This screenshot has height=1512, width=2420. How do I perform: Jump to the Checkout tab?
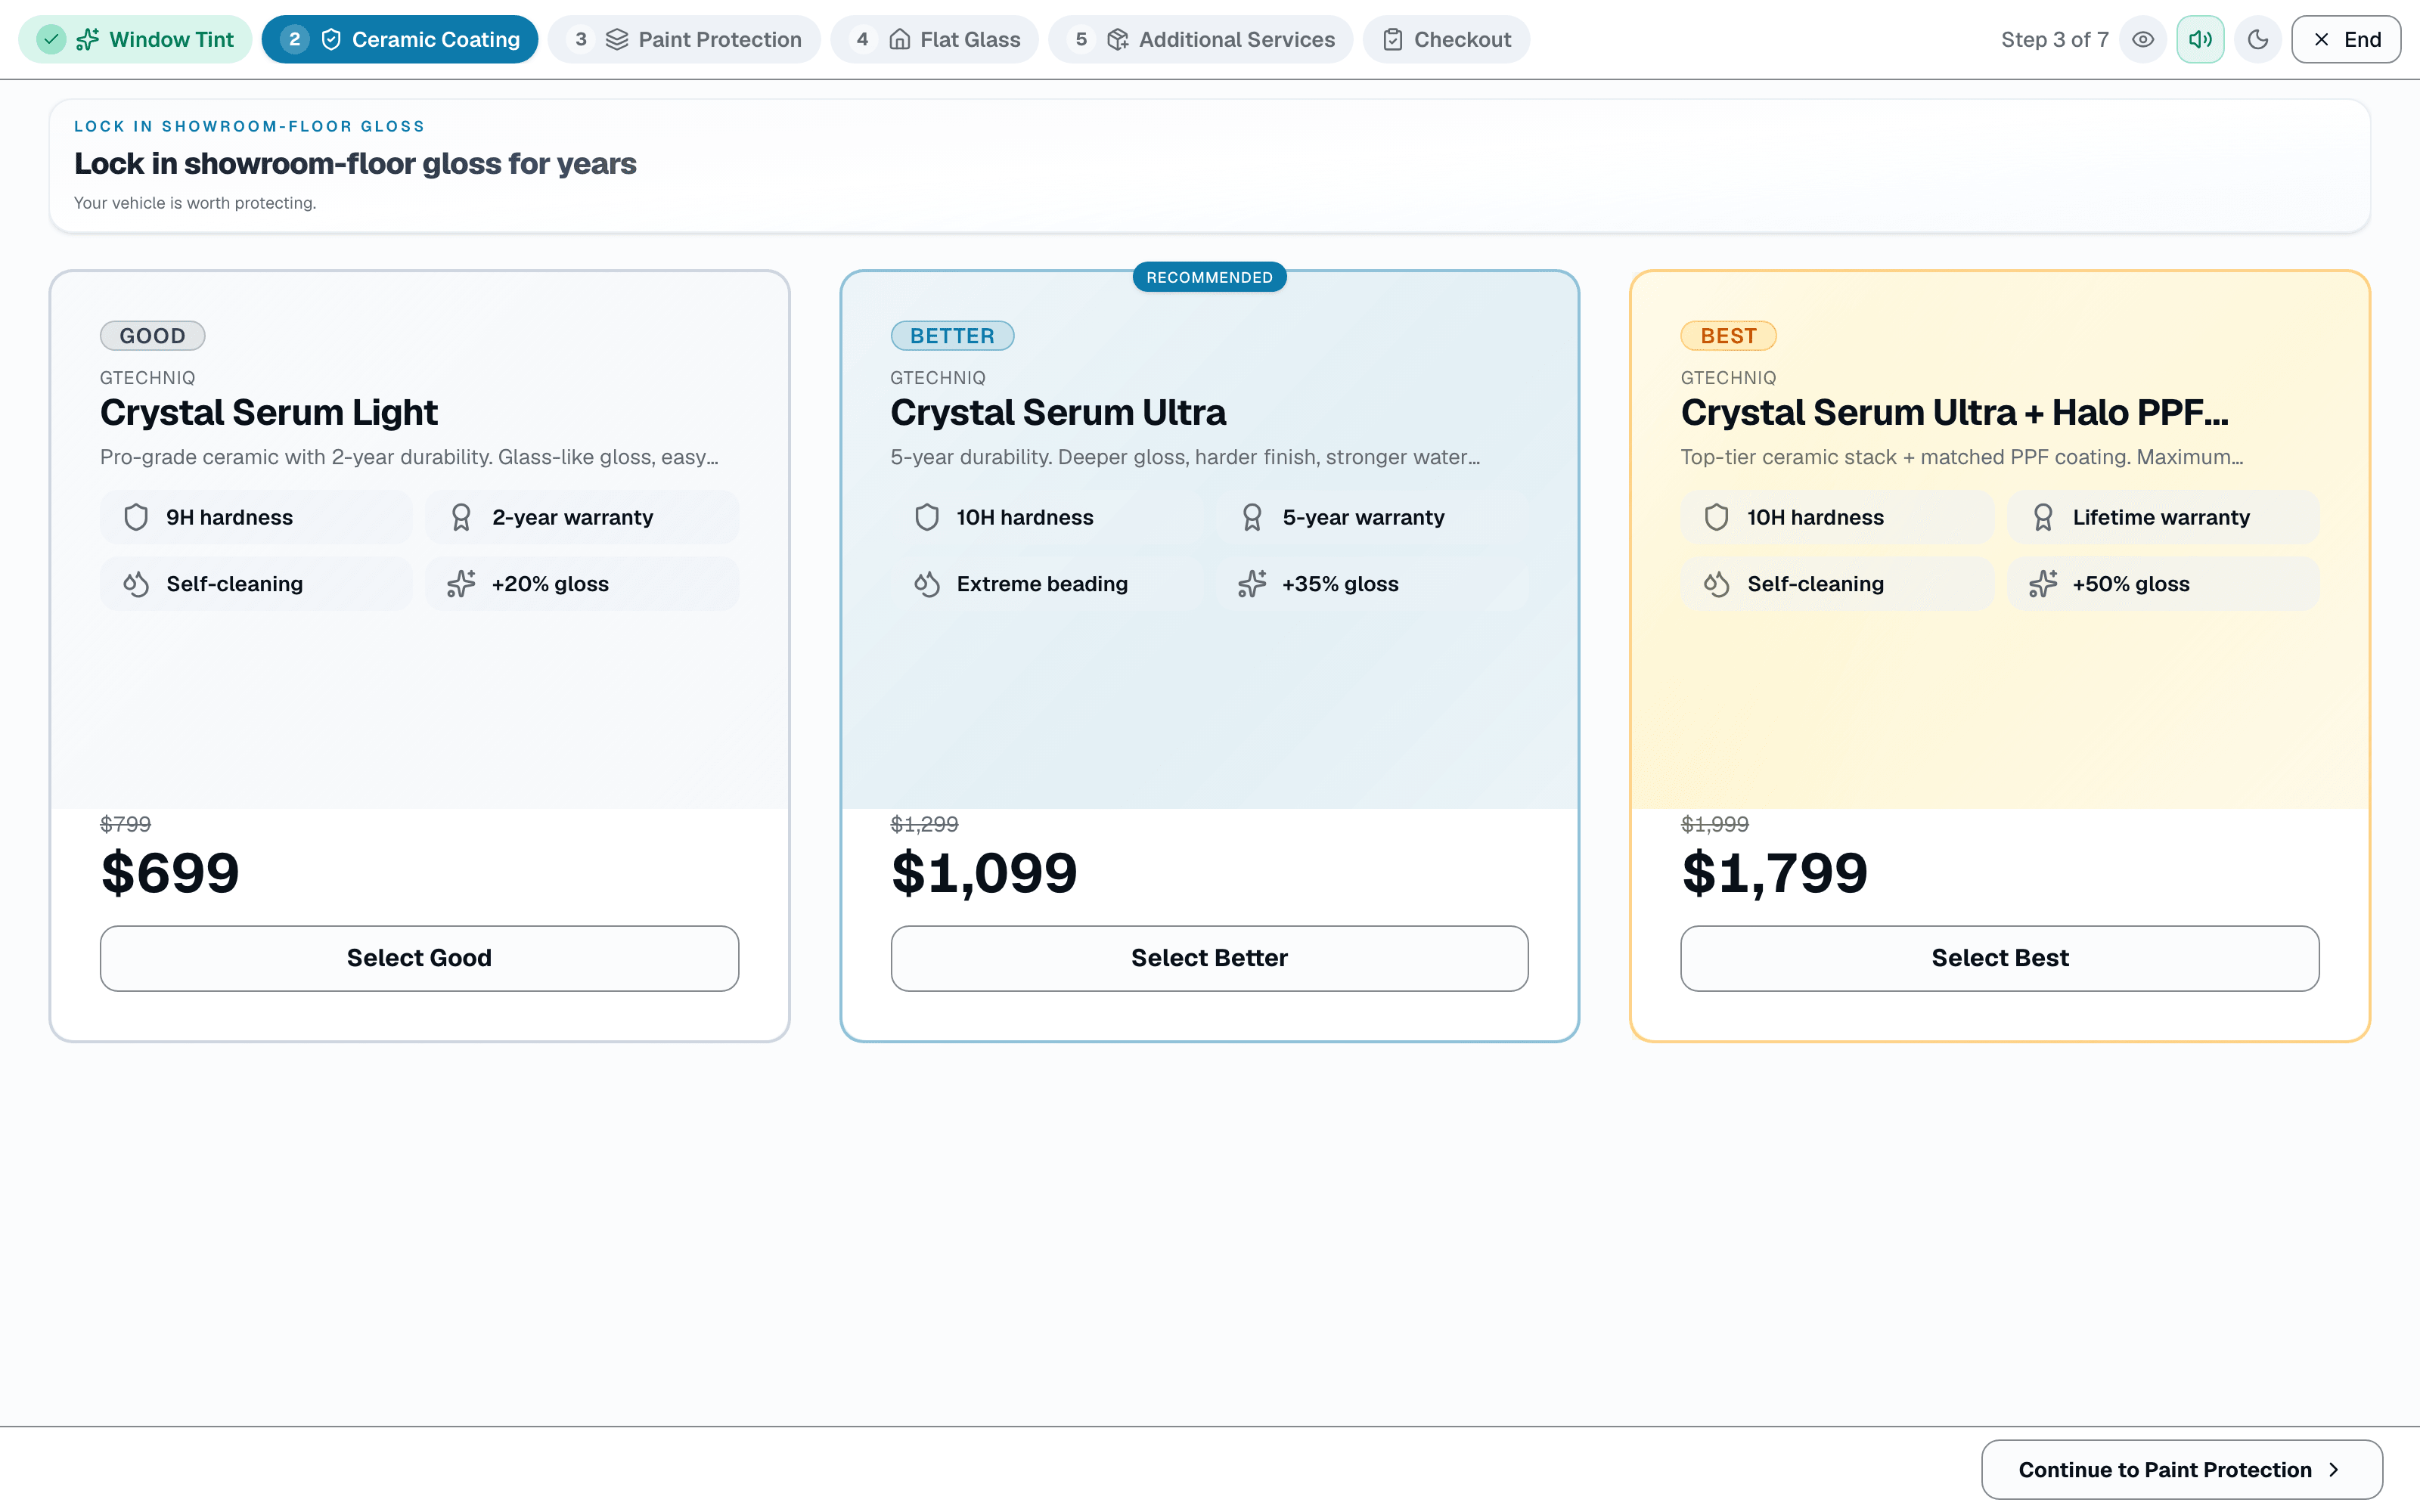click(x=1447, y=40)
